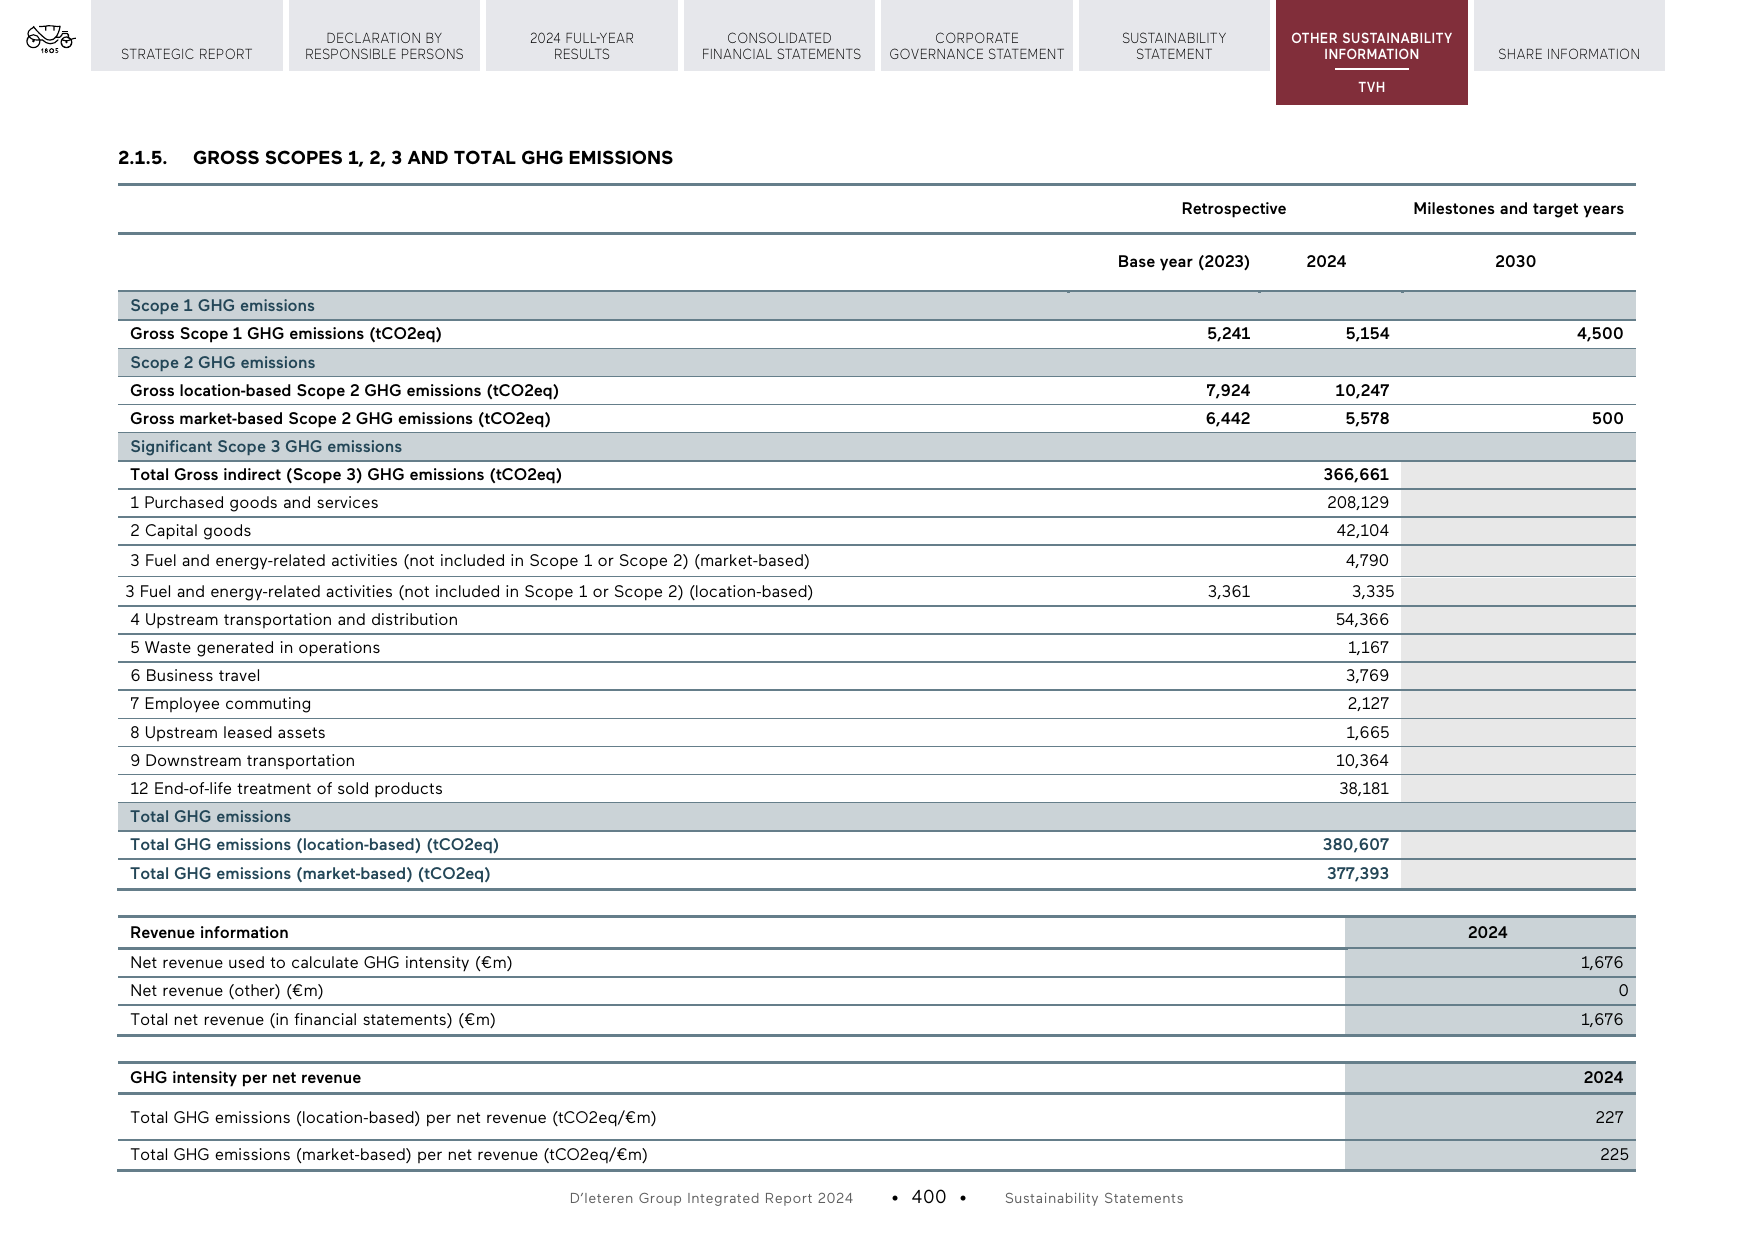Select Purchased goods value 208,129

click(x=1358, y=503)
